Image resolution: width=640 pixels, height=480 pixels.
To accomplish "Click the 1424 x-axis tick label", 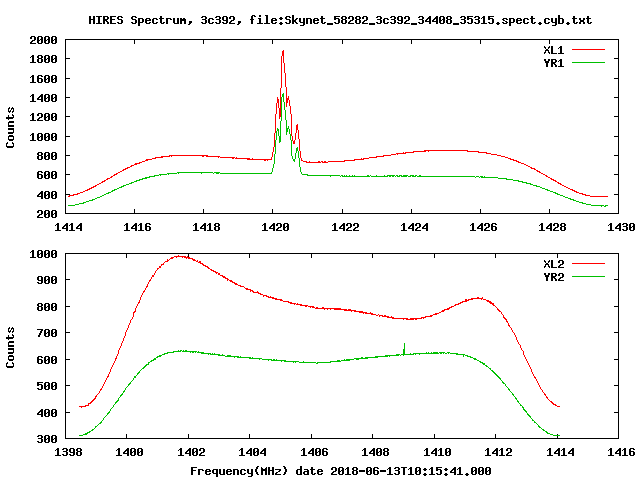I will [x=414, y=227].
